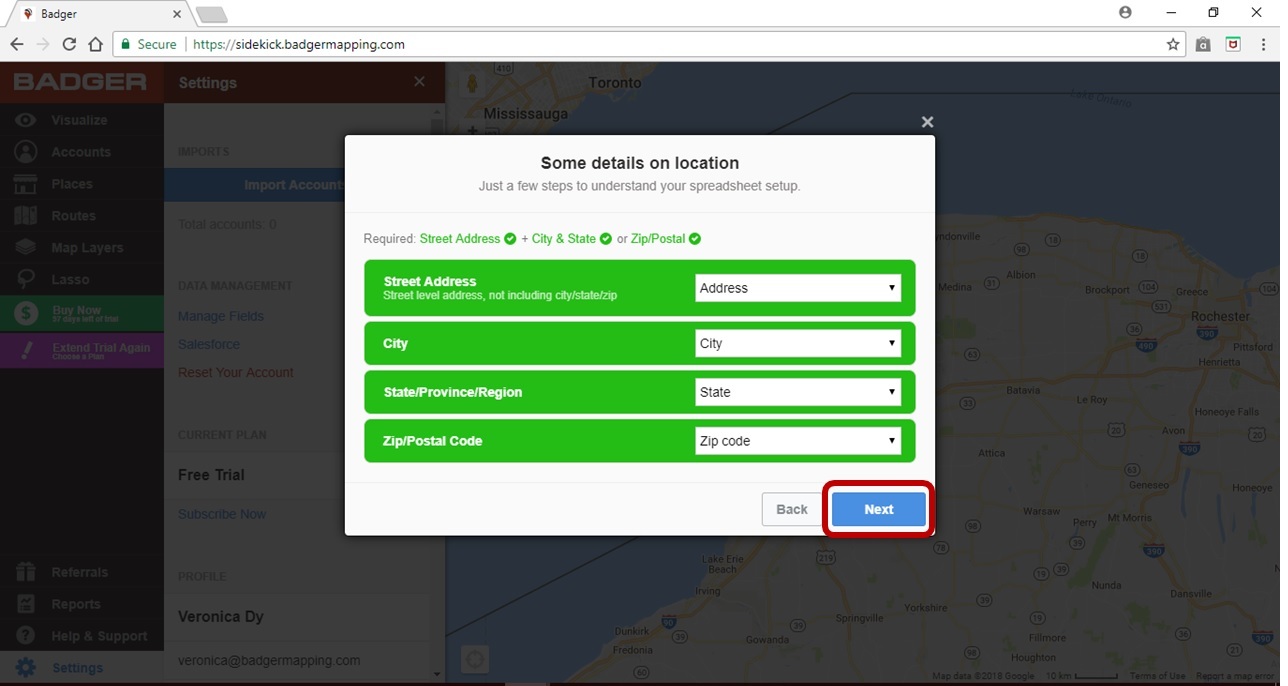The image size is (1288, 686).
Task: Click the red extension icon in Chrome toolbar
Action: pos(1233,44)
